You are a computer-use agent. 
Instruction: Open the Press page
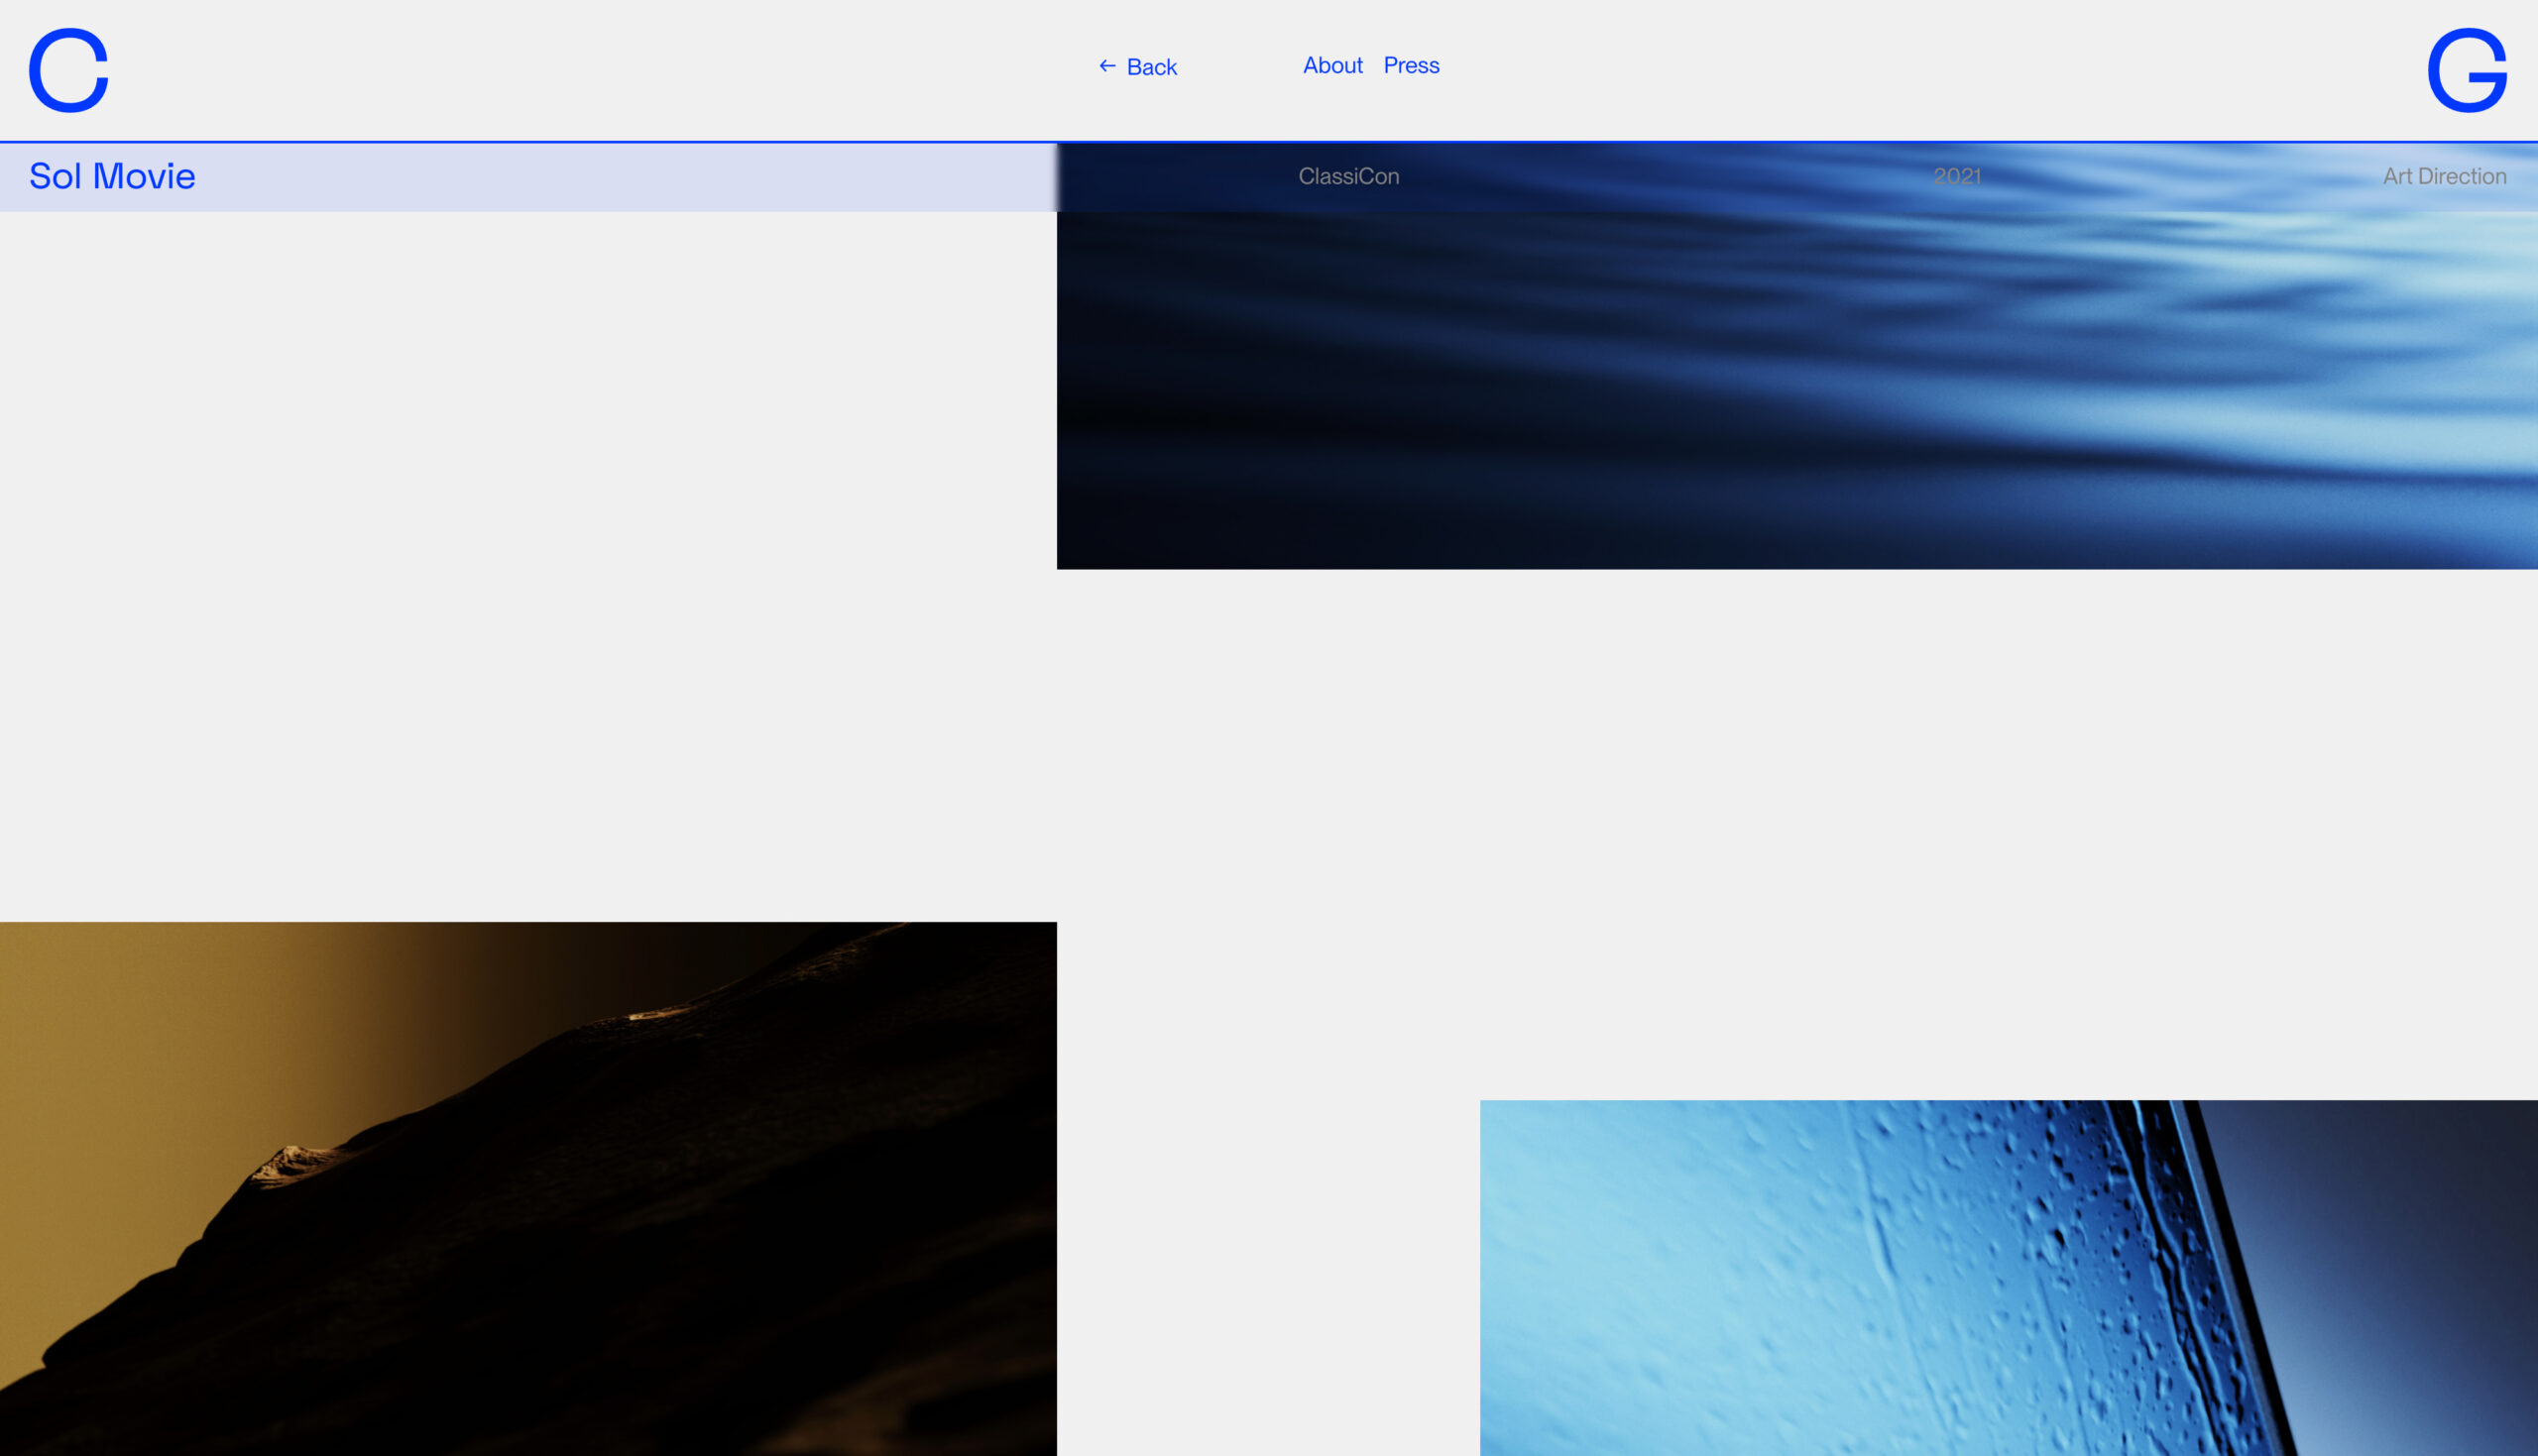pos(1411,66)
